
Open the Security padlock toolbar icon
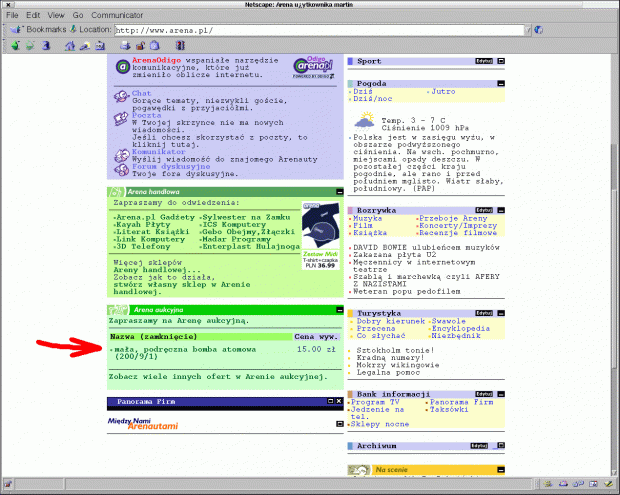[x=140, y=46]
